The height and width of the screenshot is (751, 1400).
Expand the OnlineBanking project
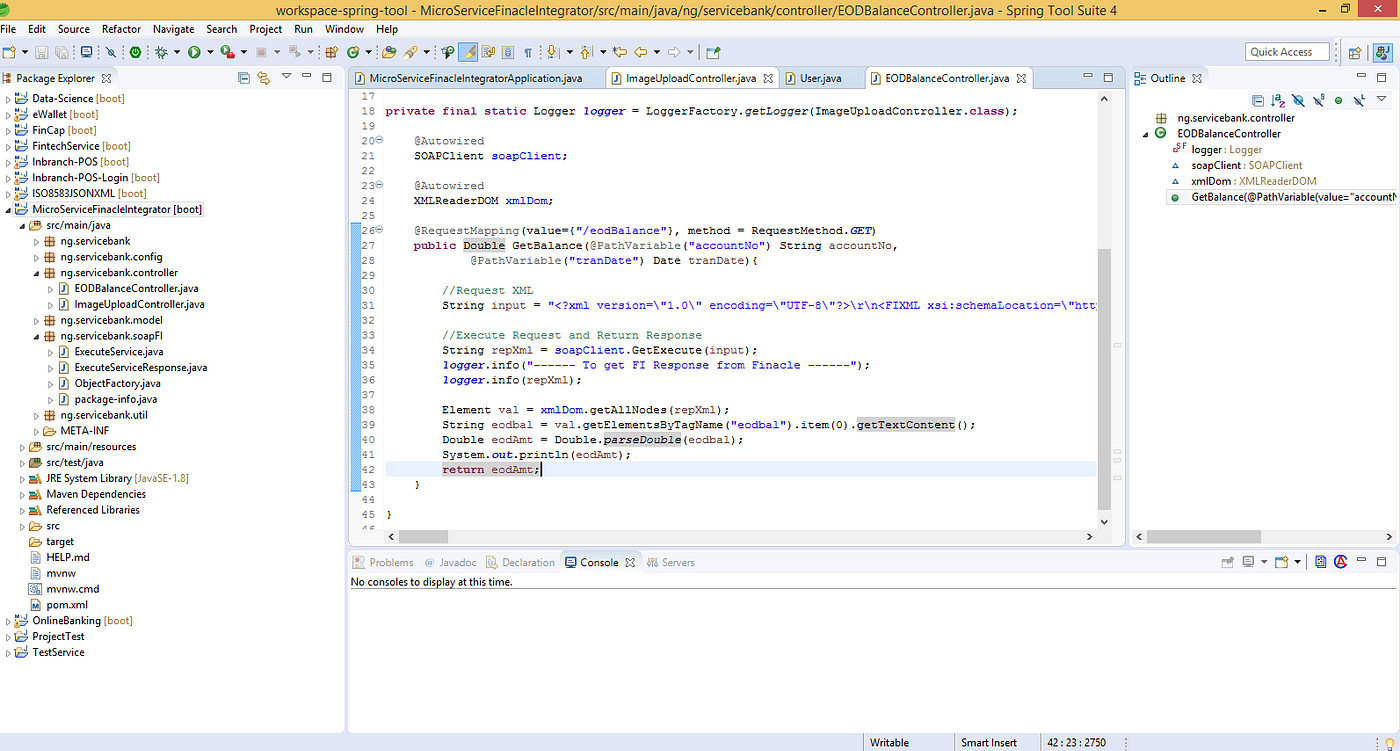tap(8, 620)
